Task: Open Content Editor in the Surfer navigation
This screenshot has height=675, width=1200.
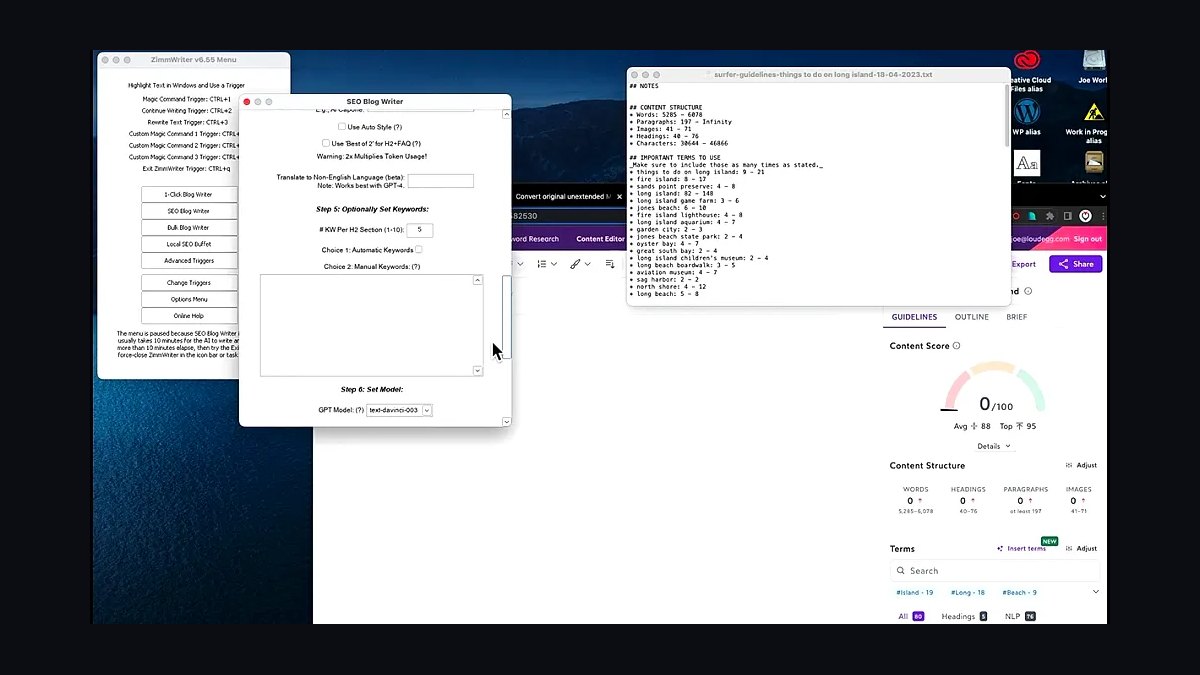Action: coord(601,239)
